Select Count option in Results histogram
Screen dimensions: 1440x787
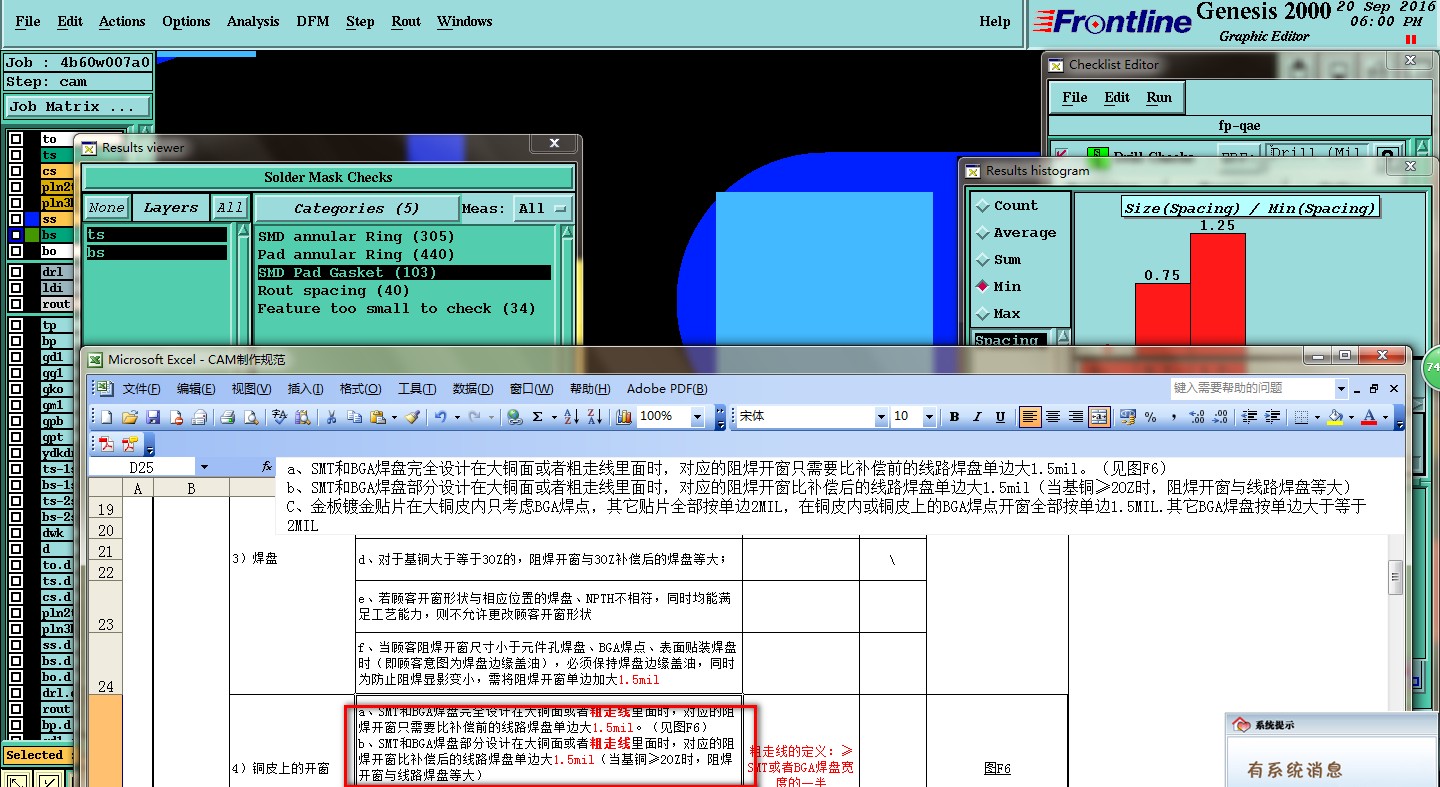[x=982, y=206]
